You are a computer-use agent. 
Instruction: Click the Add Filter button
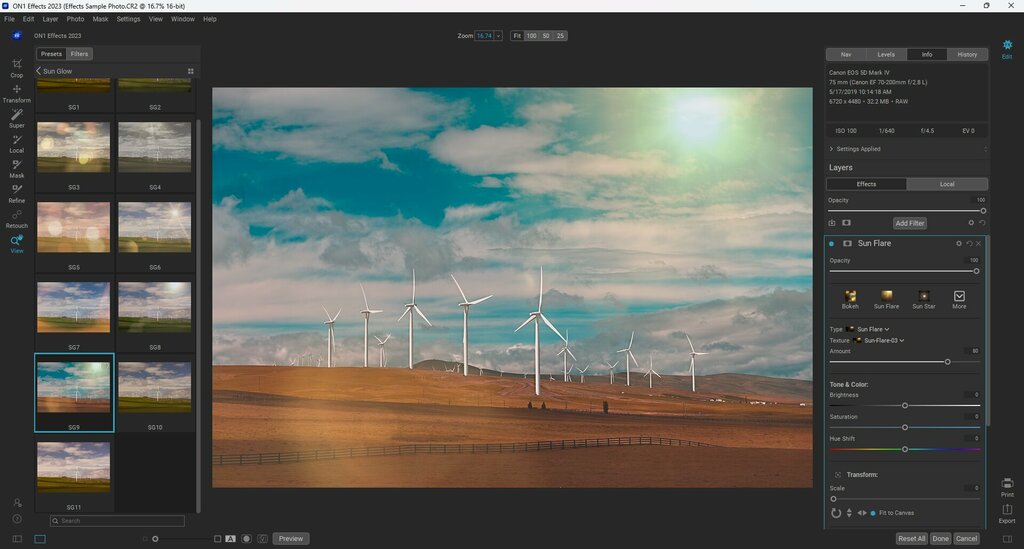tap(910, 223)
